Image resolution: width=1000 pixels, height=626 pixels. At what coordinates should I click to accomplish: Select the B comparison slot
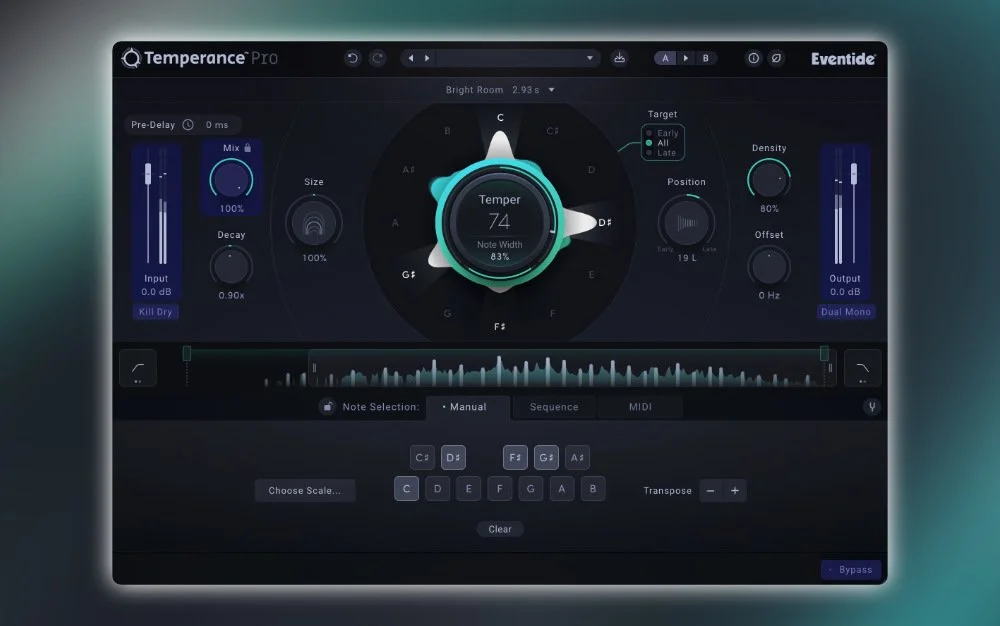705,58
